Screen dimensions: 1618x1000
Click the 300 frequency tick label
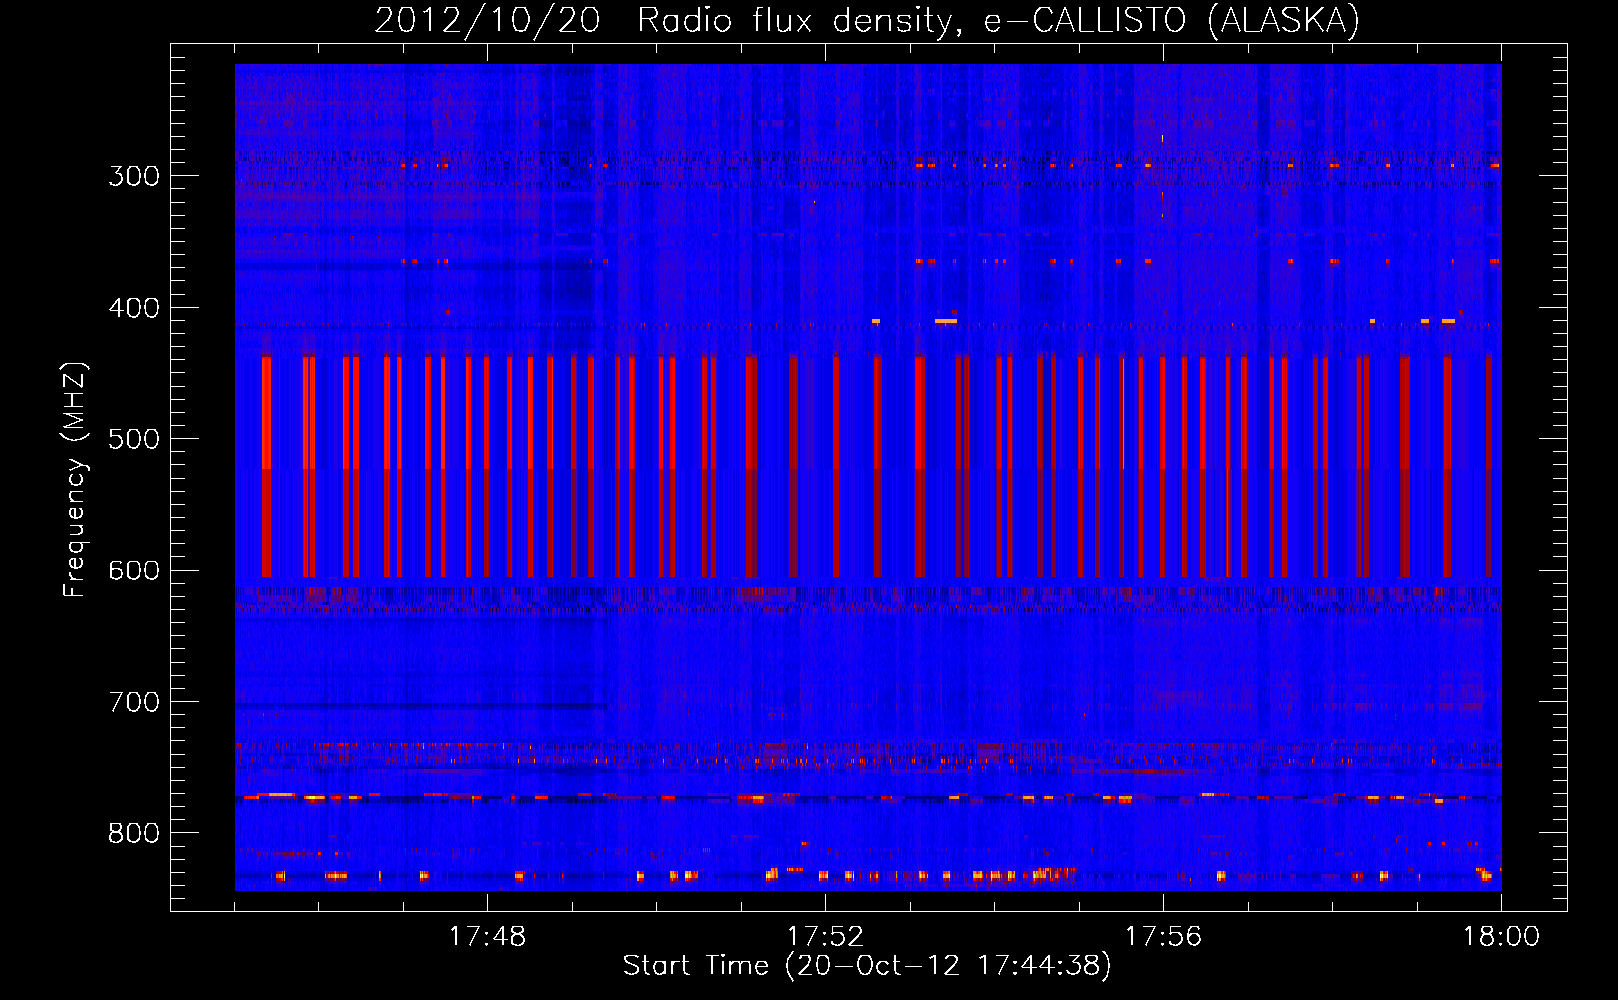(x=134, y=176)
